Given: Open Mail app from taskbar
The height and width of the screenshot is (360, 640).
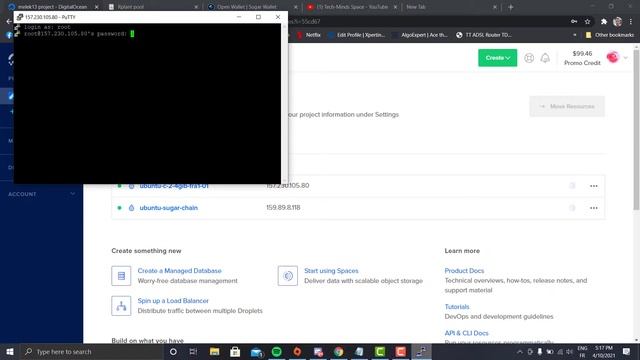Looking at the screenshot, I should tap(256, 352).
